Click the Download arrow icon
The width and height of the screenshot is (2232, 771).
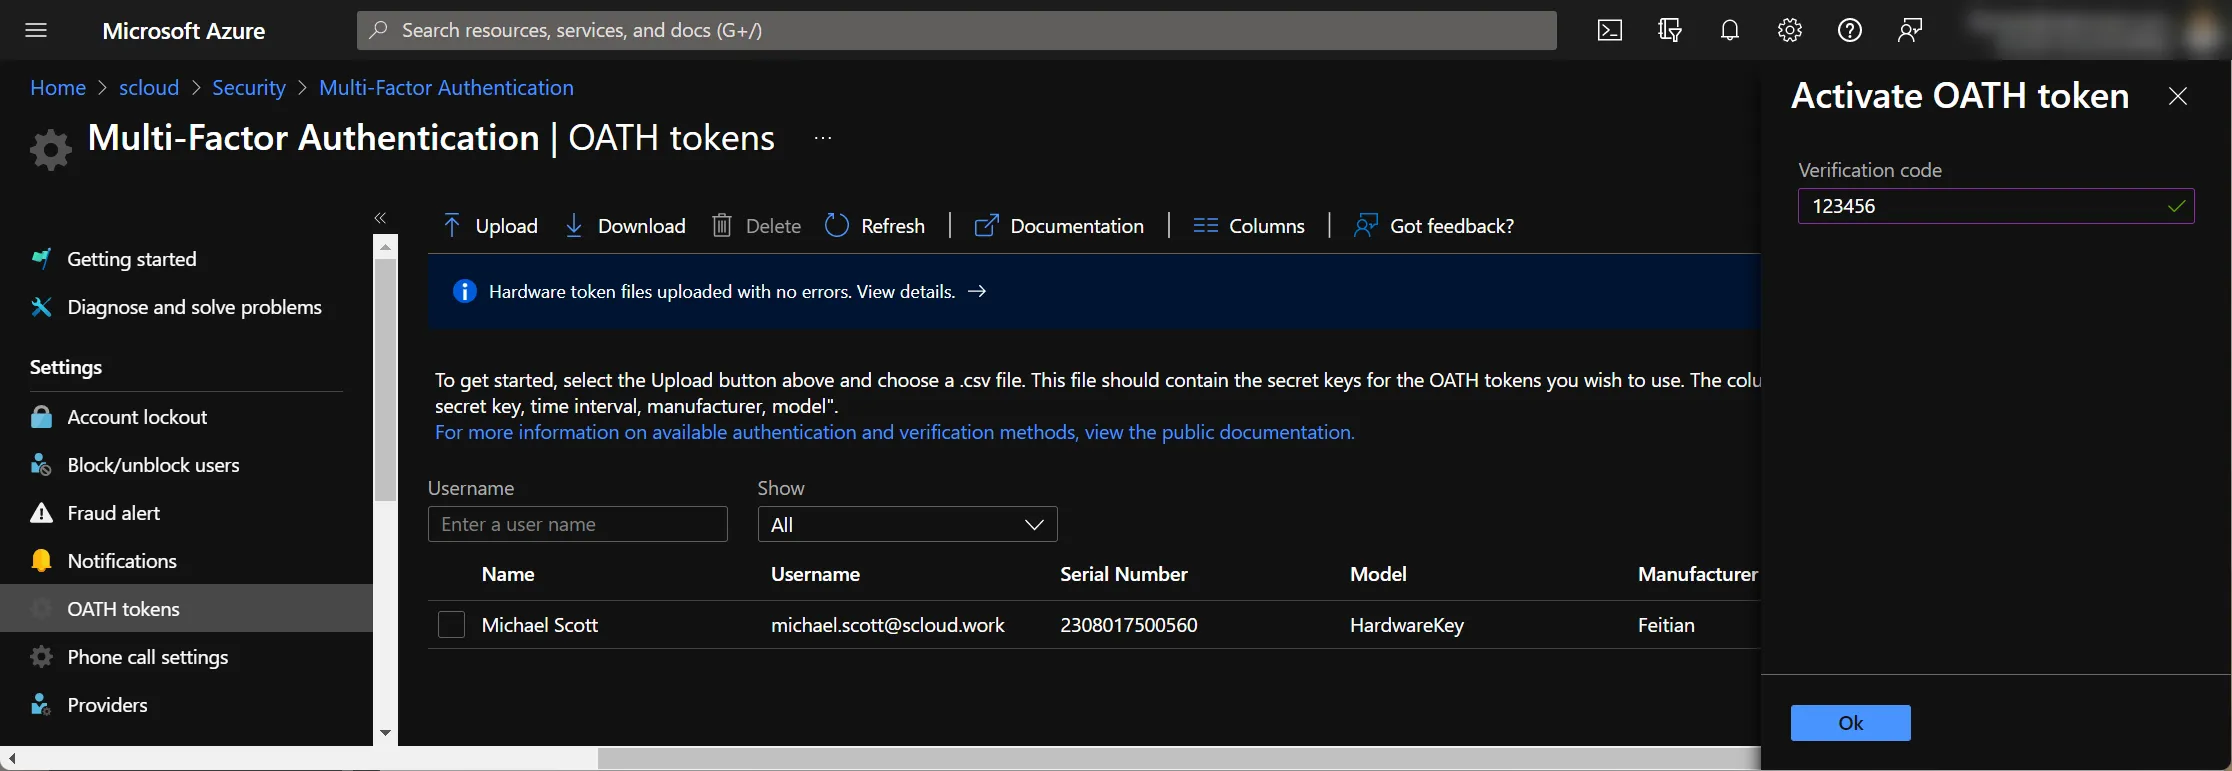(574, 226)
